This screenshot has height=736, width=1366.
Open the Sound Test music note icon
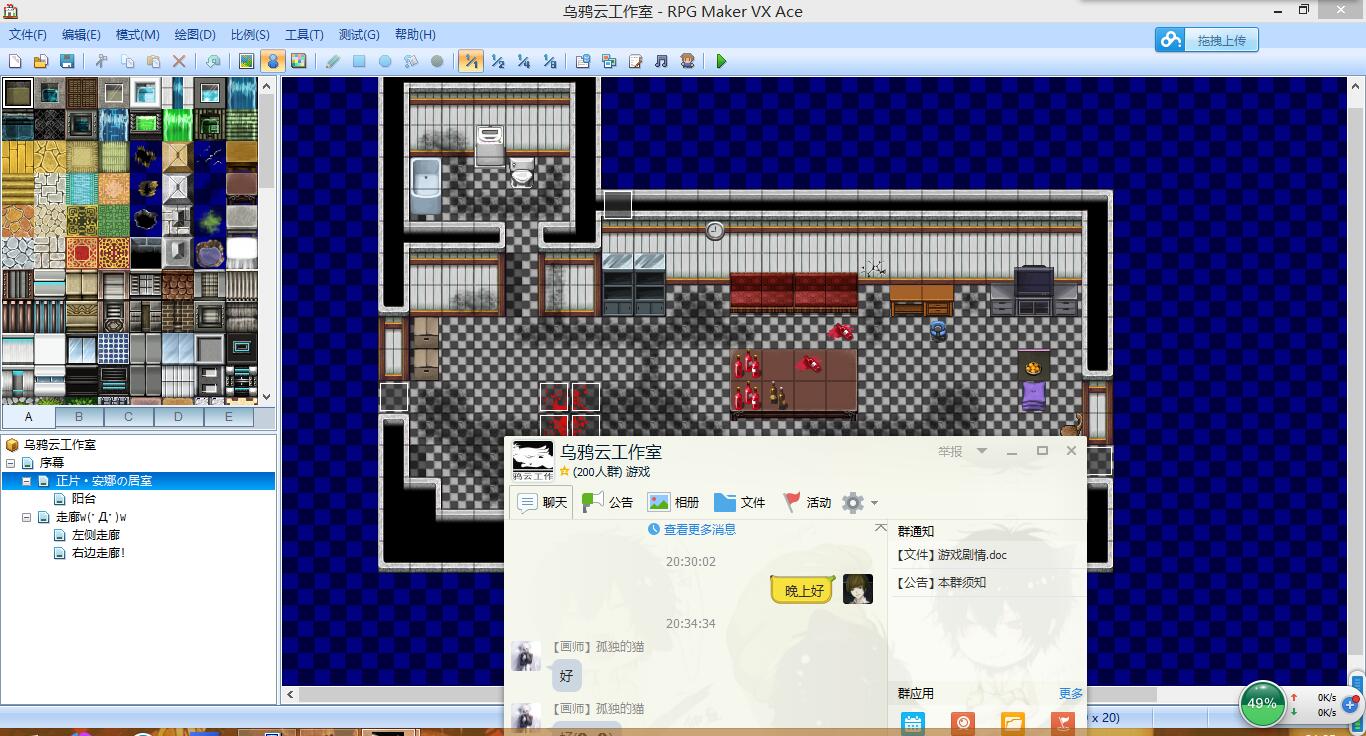point(661,61)
